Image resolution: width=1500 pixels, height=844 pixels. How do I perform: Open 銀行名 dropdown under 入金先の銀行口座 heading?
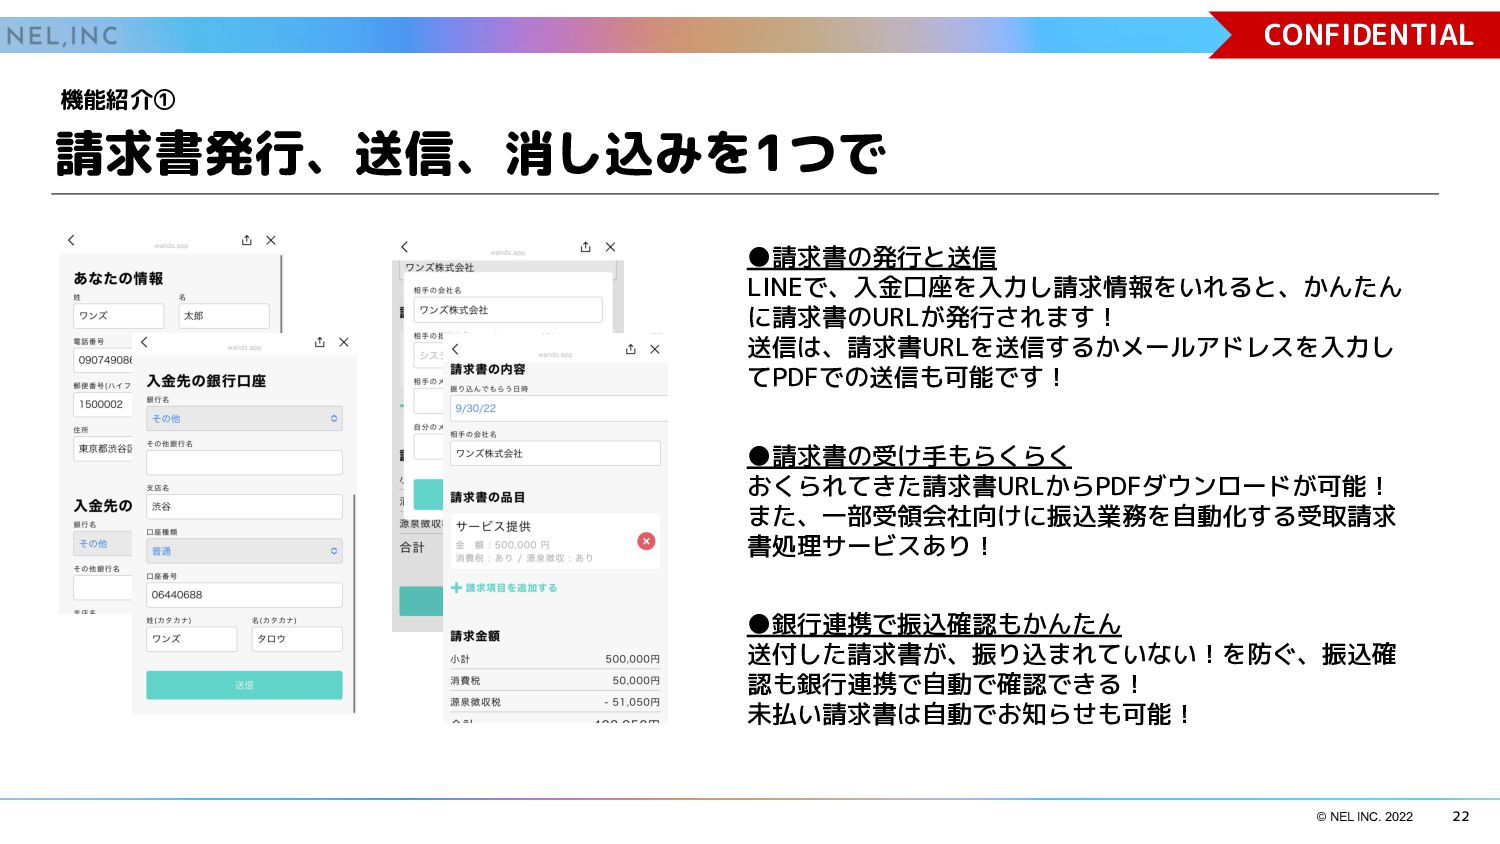(244, 418)
